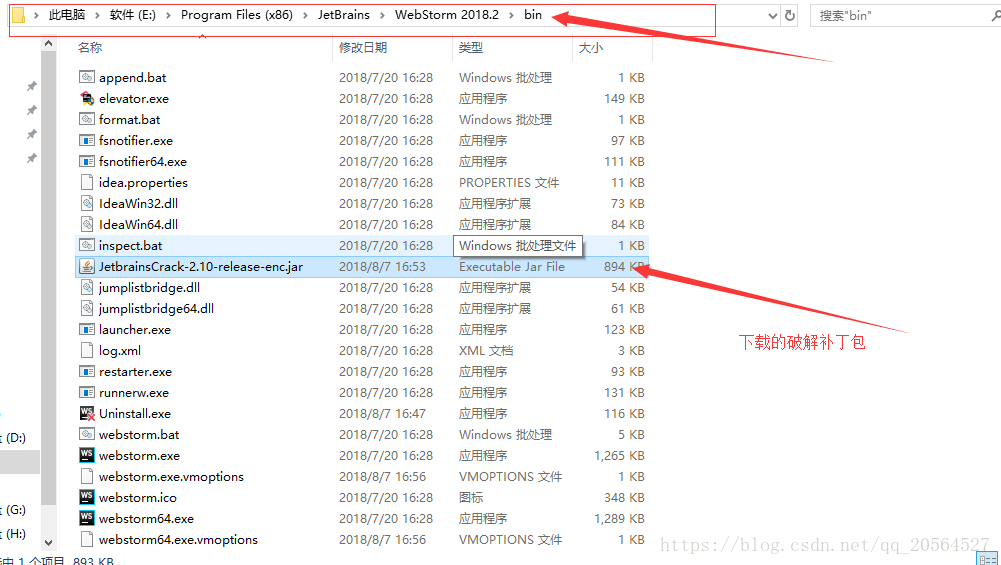The width and height of the screenshot is (1001, 565).
Task: Sort by 名称 column header
Action: tap(90, 47)
